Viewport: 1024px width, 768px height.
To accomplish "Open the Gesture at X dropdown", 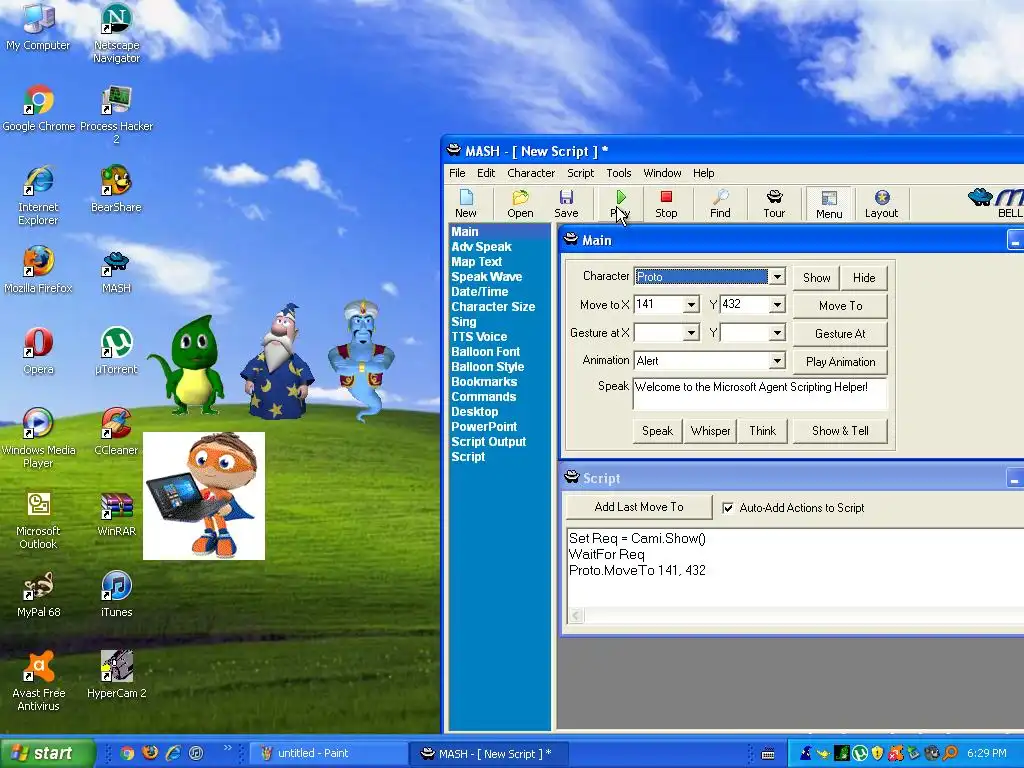I will [x=691, y=333].
